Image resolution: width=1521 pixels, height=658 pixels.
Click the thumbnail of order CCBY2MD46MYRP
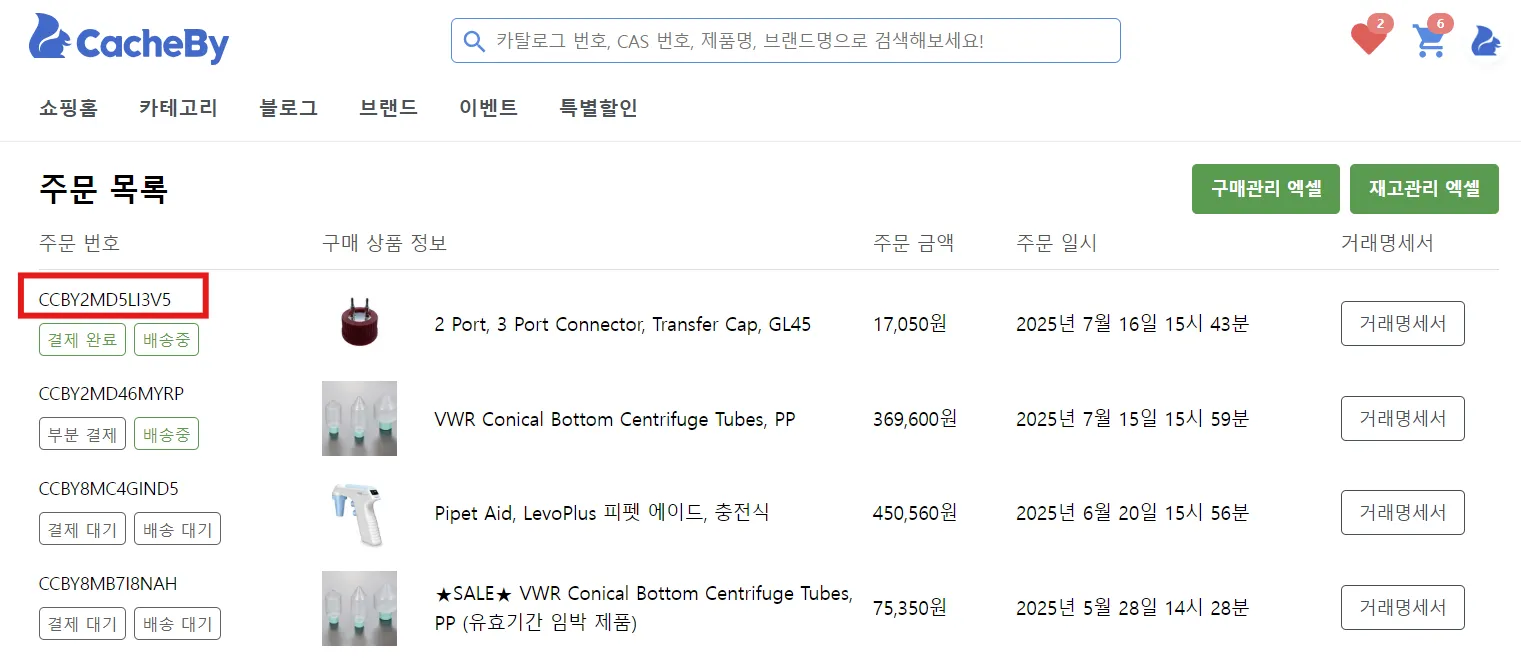pyautogui.click(x=359, y=418)
